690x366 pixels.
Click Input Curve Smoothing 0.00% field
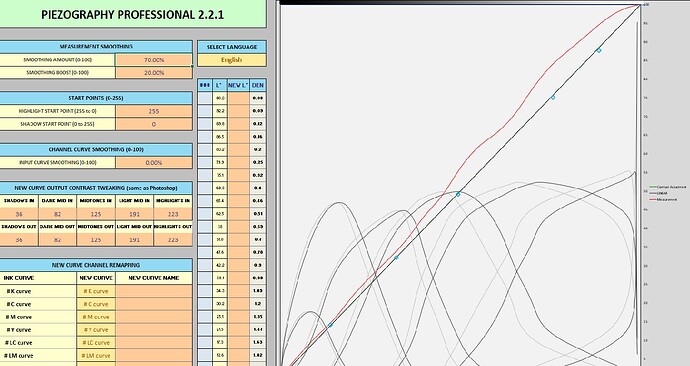154,162
